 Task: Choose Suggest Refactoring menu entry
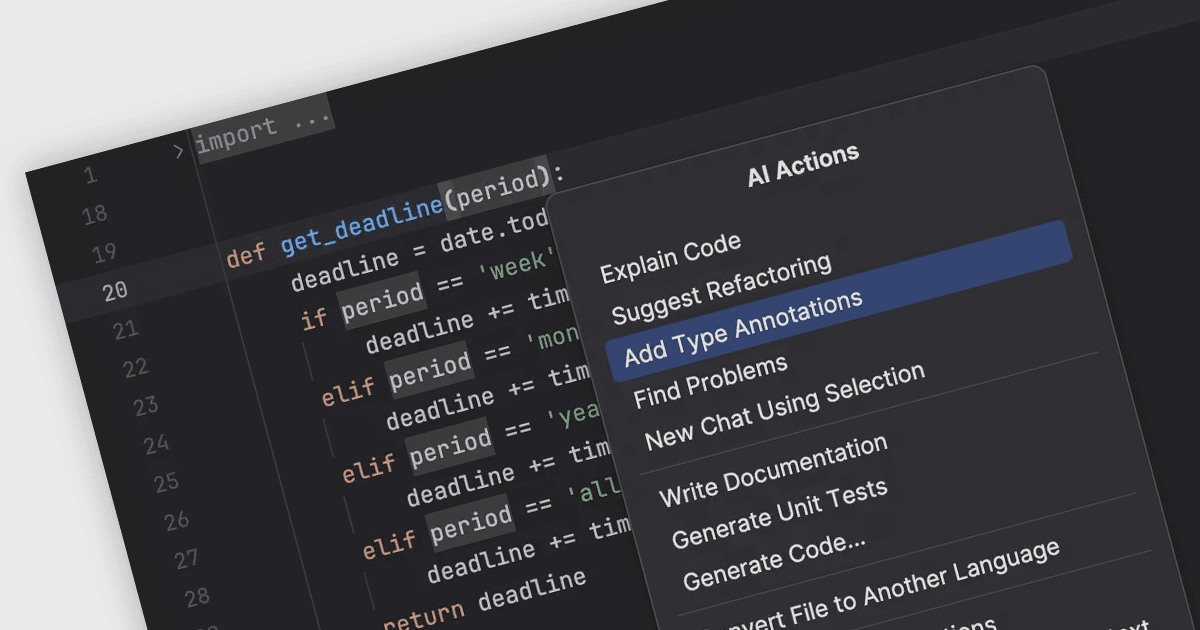coord(722,290)
